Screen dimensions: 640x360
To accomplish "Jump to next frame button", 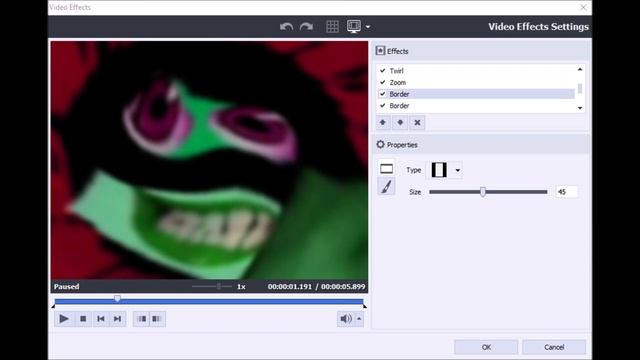I will pos(118,319).
